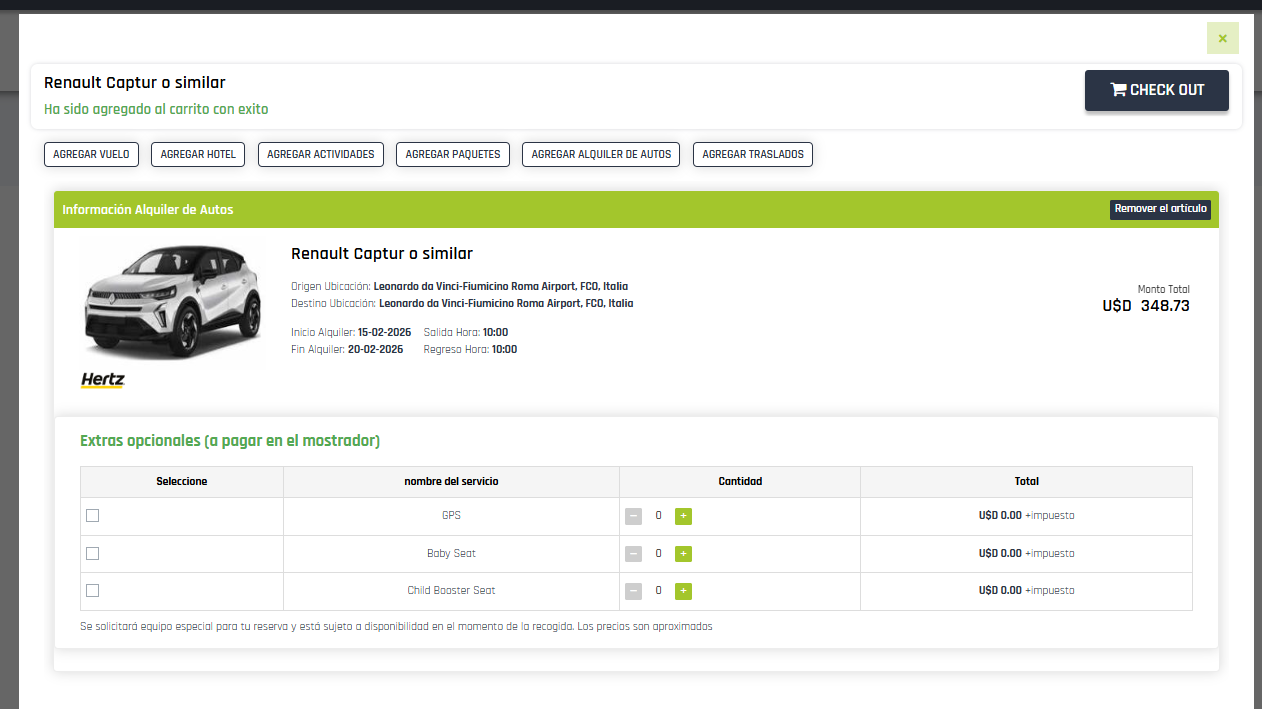1262x709 pixels.
Task: Decrease Child Booster Seat quantity
Action: tap(633, 591)
